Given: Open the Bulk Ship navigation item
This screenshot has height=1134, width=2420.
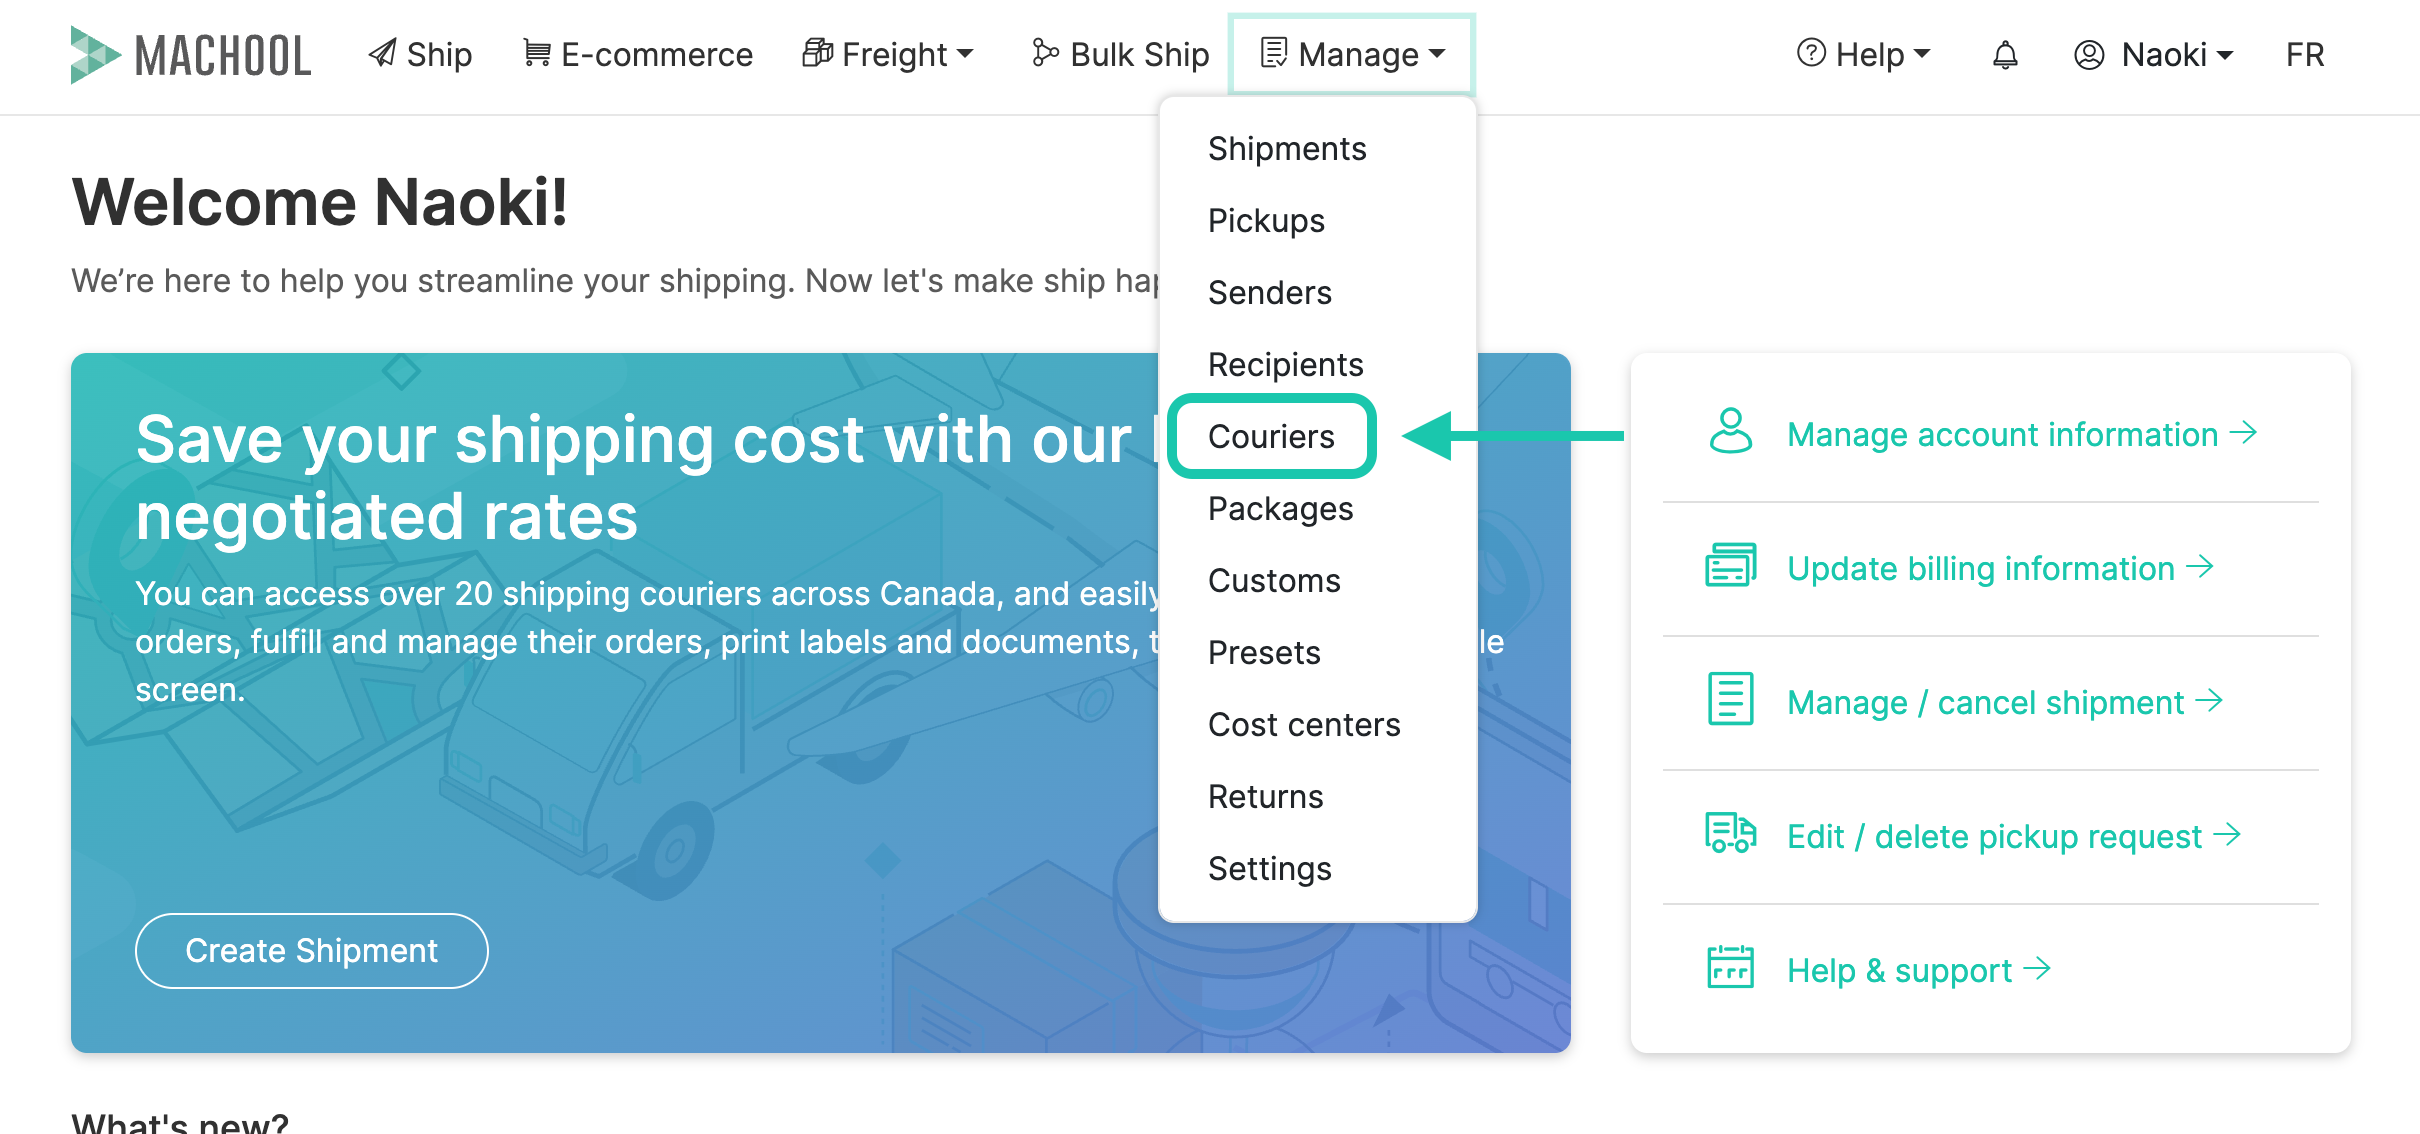Looking at the screenshot, I should coord(1120,54).
